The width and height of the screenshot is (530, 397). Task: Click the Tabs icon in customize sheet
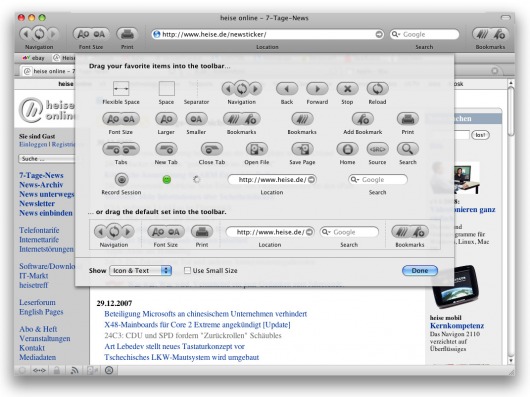point(121,149)
